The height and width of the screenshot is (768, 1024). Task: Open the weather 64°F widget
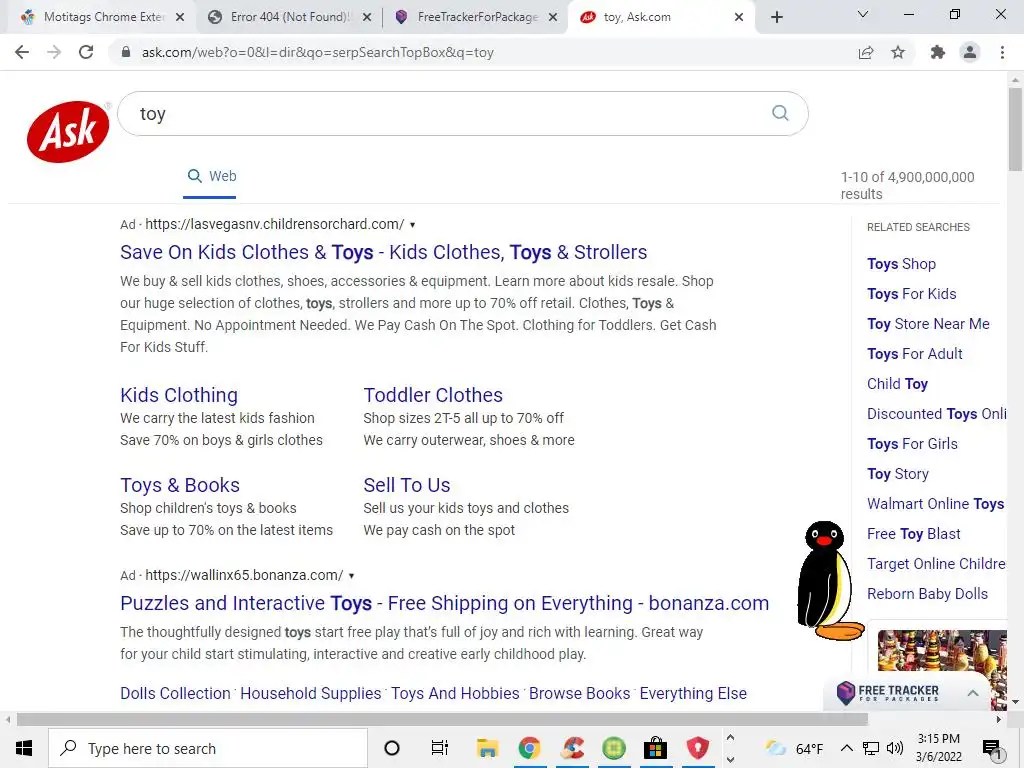(794, 748)
